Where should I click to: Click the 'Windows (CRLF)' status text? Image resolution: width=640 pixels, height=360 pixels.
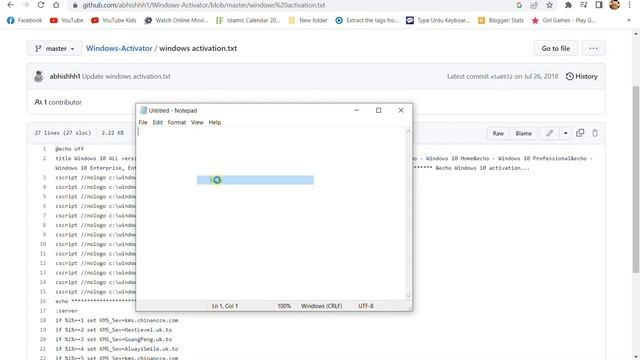tap(321, 306)
